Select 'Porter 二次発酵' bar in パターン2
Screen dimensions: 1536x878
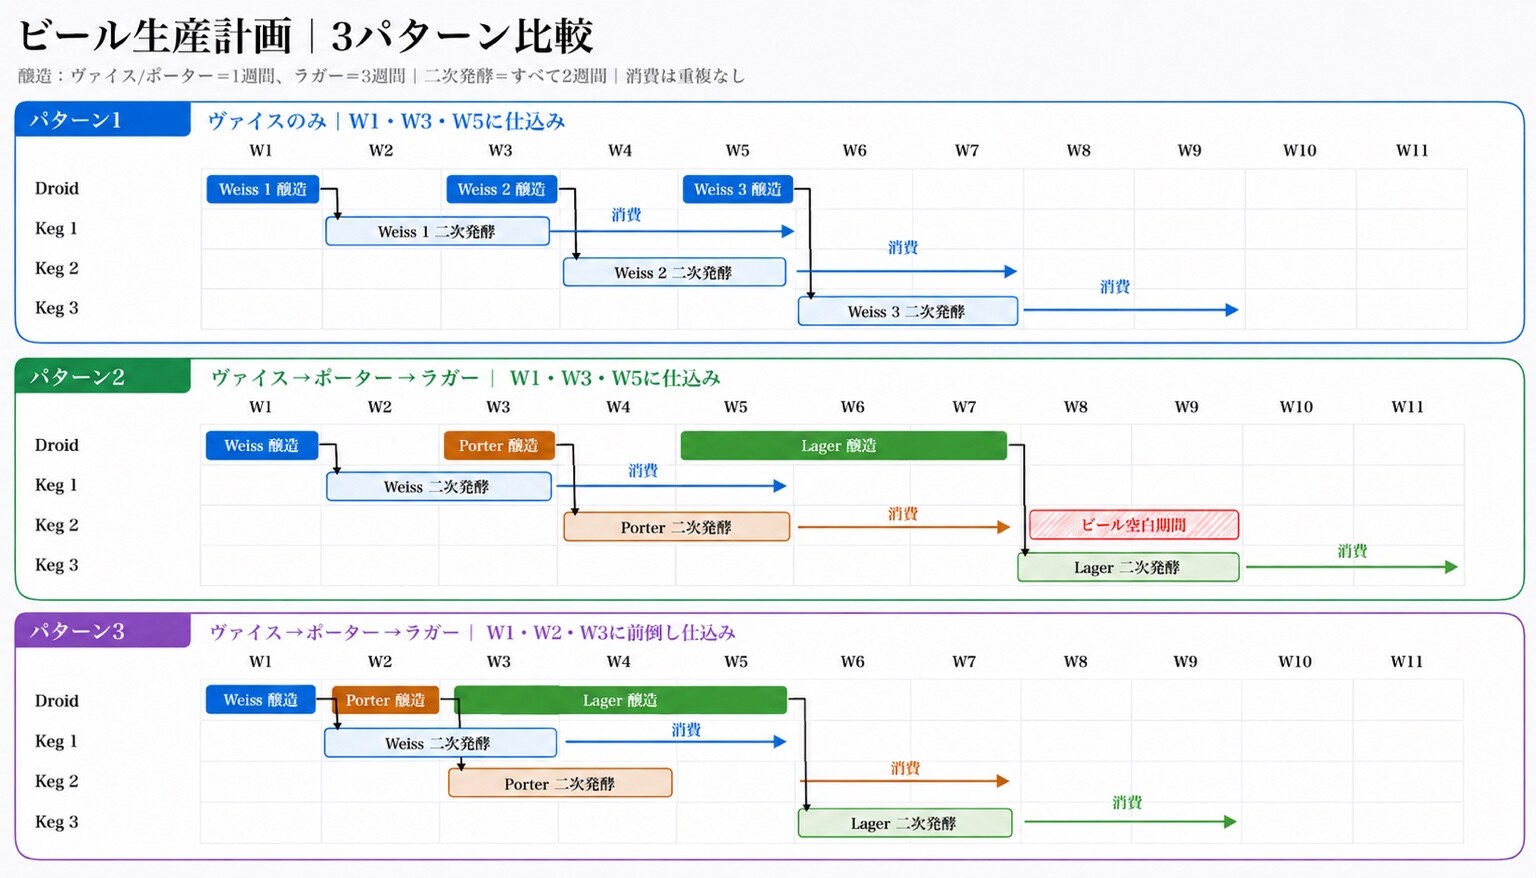point(677,527)
